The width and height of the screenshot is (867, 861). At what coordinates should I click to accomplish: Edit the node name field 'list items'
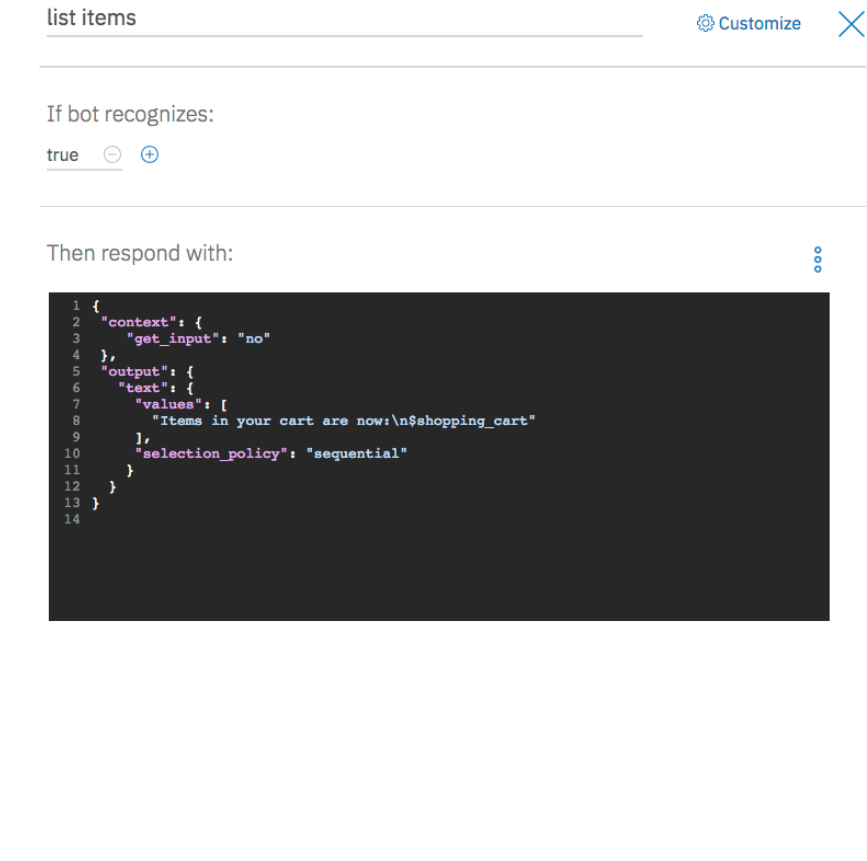point(344,19)
